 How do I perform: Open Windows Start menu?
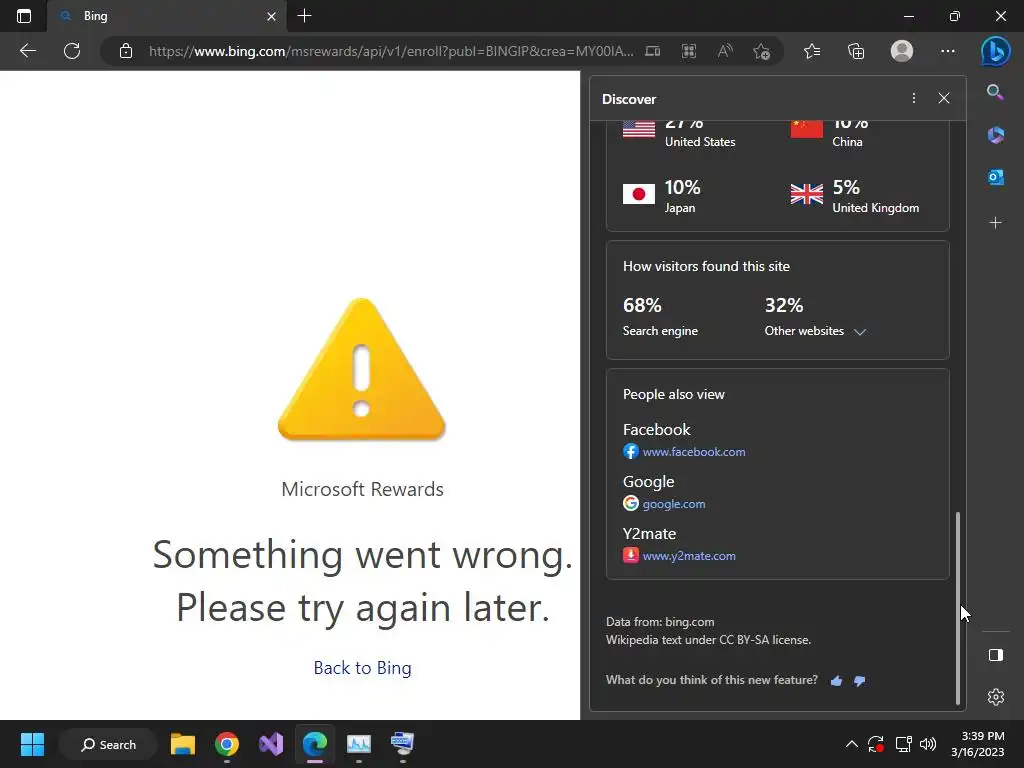[x=32, y=744]
